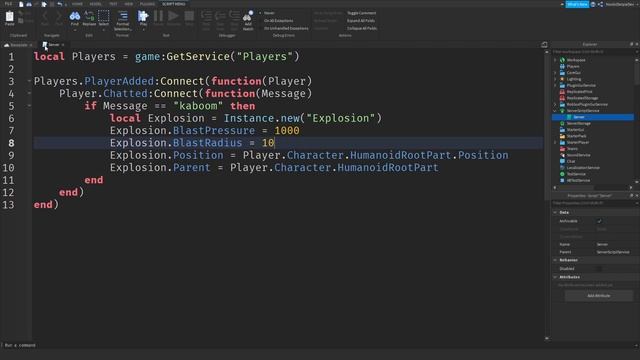Select StarterGui in Explorer

575,130
